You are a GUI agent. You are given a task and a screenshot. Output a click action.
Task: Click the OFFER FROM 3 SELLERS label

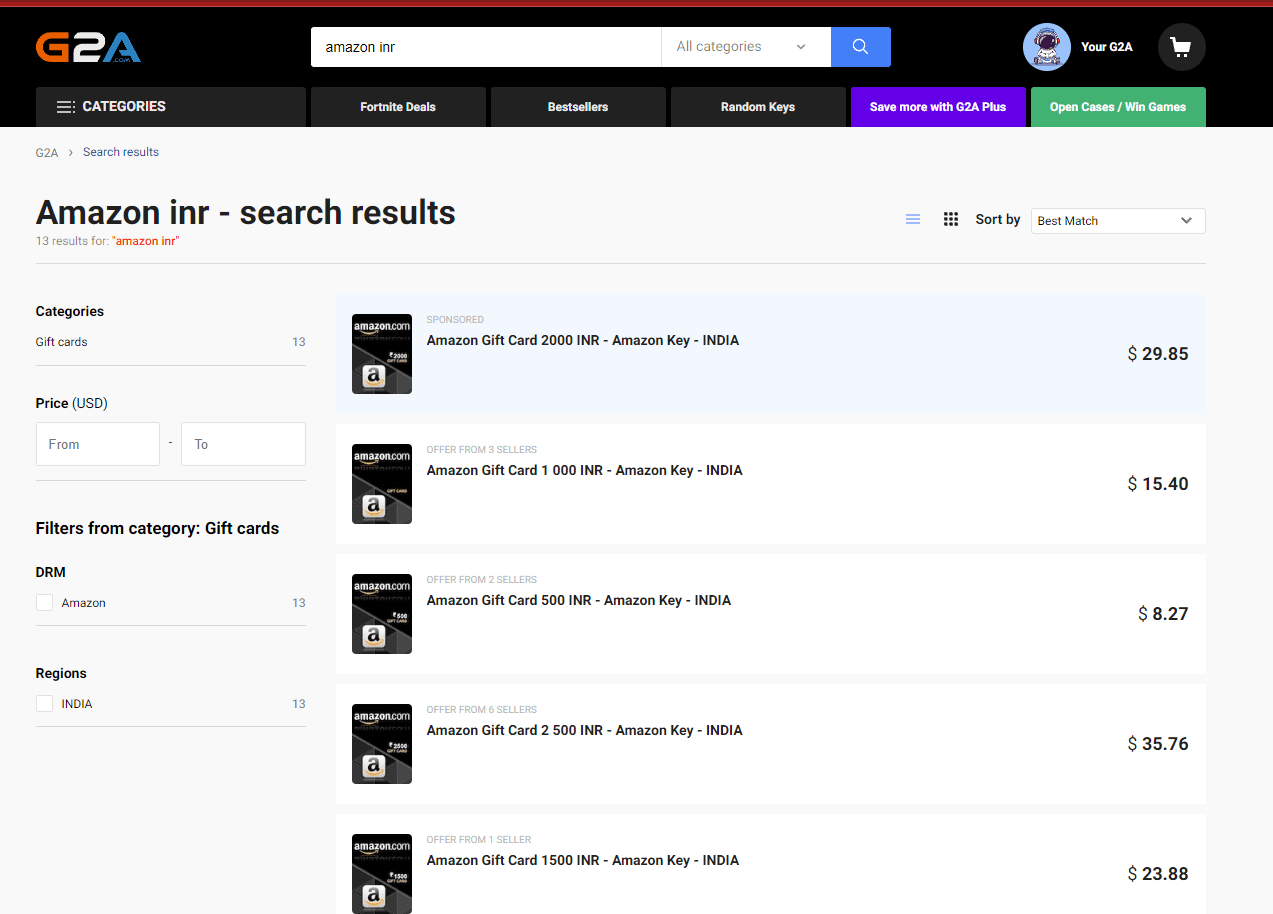pyautogui.click(x=482, y=450)
